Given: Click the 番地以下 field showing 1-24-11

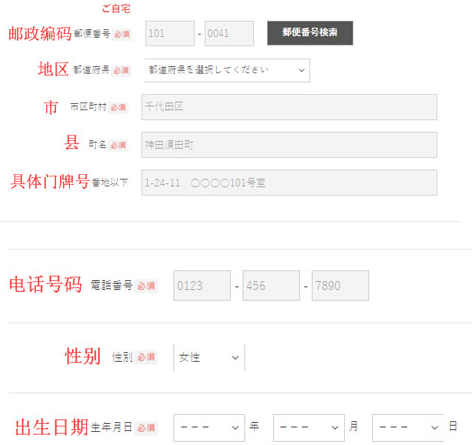Looking at the screenshot, I should 289,183.
